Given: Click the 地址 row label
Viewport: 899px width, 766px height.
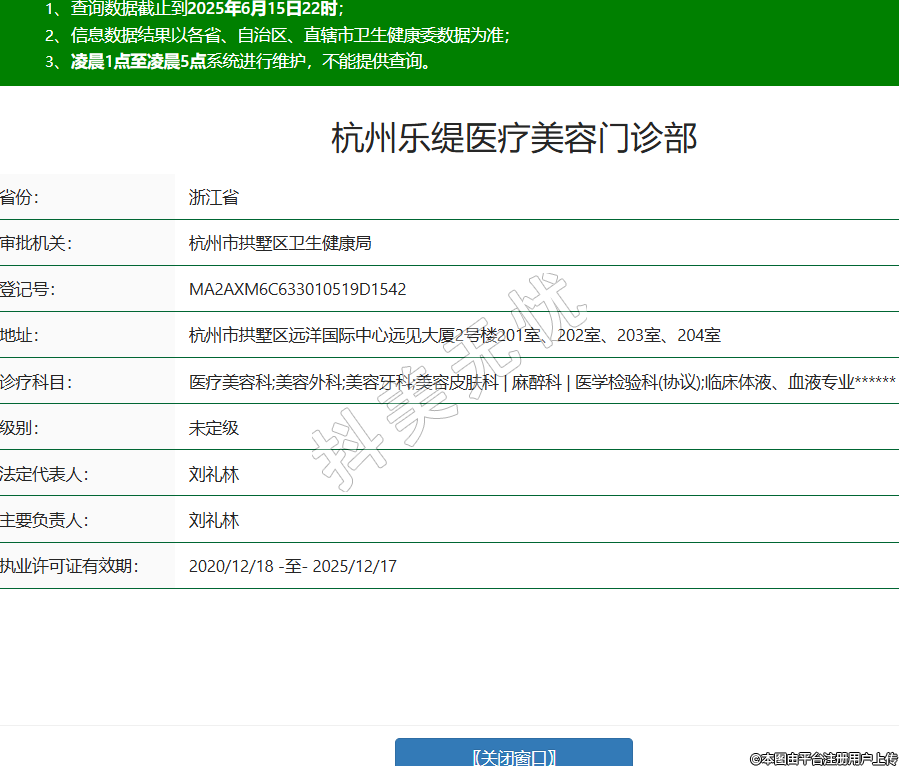Looking at the screenshot, I should [20, 336].
